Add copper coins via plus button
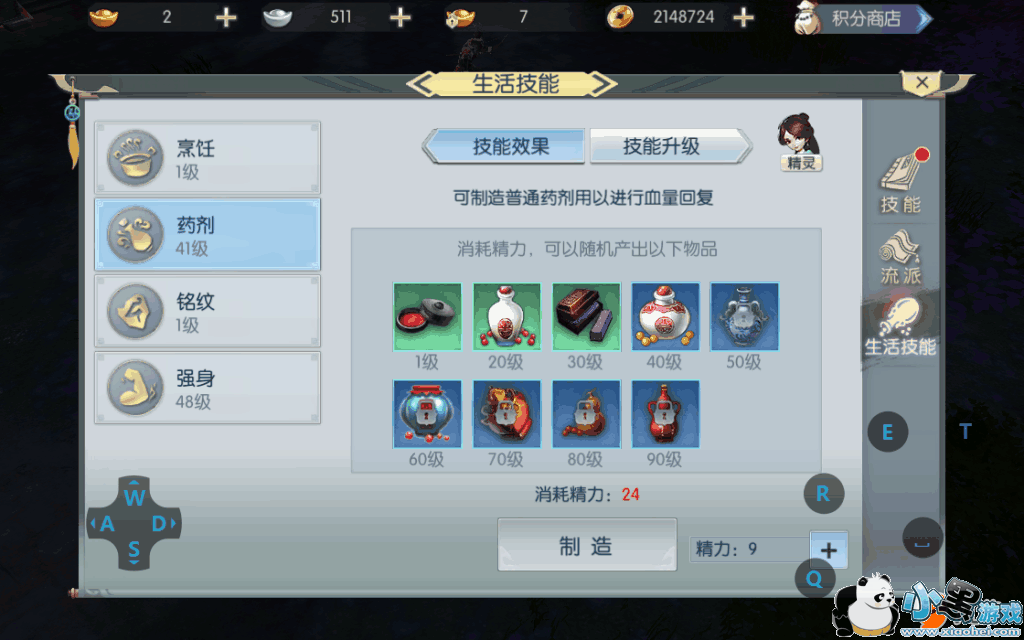The image size is (1024, 640). point(743,18)
